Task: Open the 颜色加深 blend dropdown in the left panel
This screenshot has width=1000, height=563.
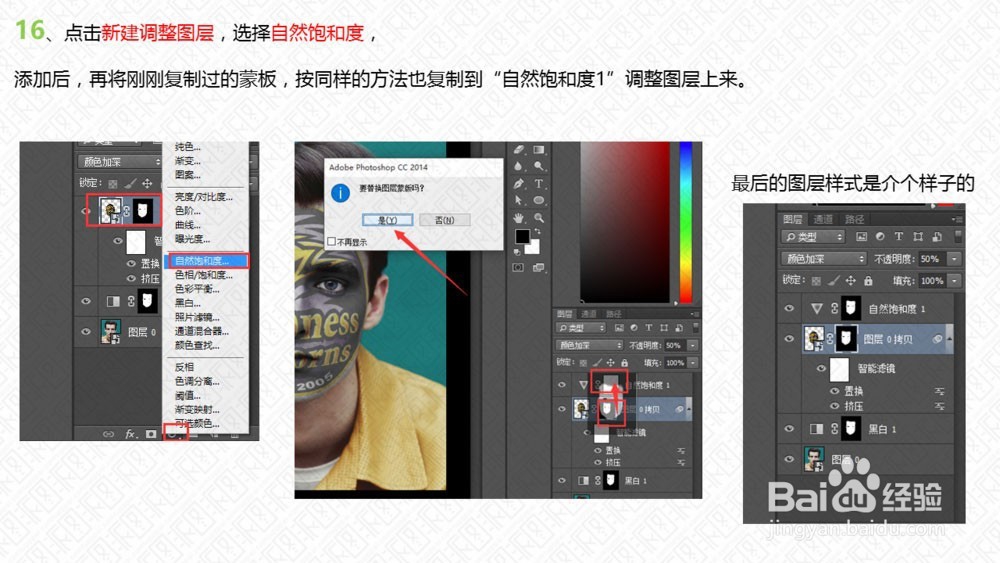Action: point(120,162)
